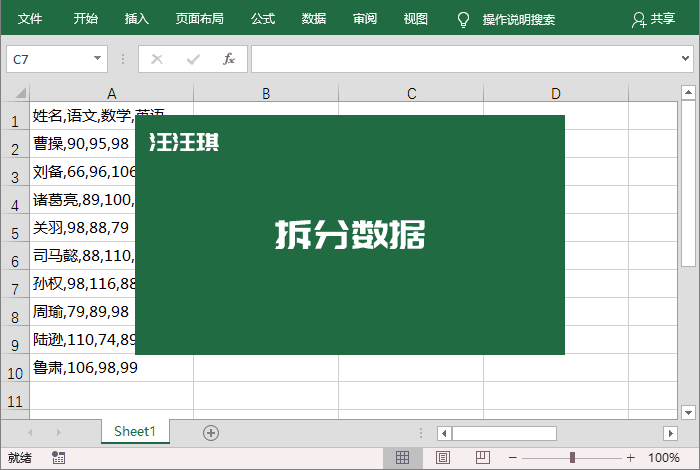Click the zoom slider handle

(572, 458)
